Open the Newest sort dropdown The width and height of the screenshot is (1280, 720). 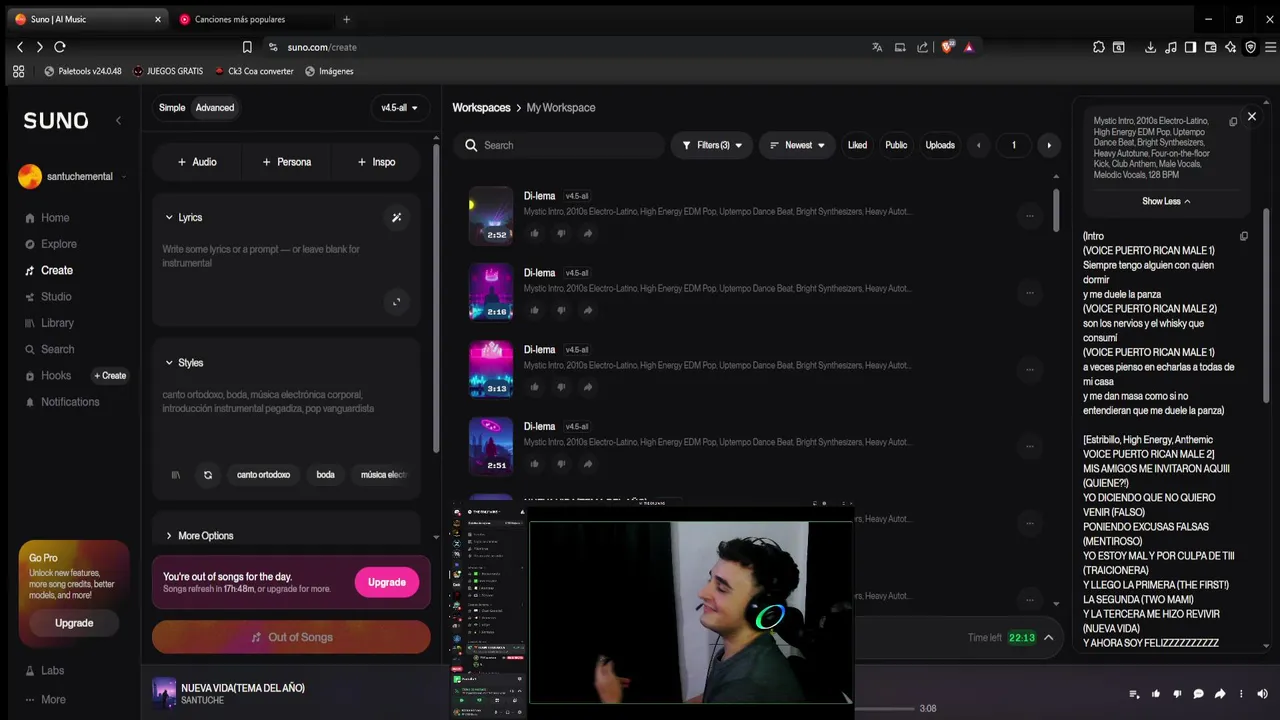797,145
